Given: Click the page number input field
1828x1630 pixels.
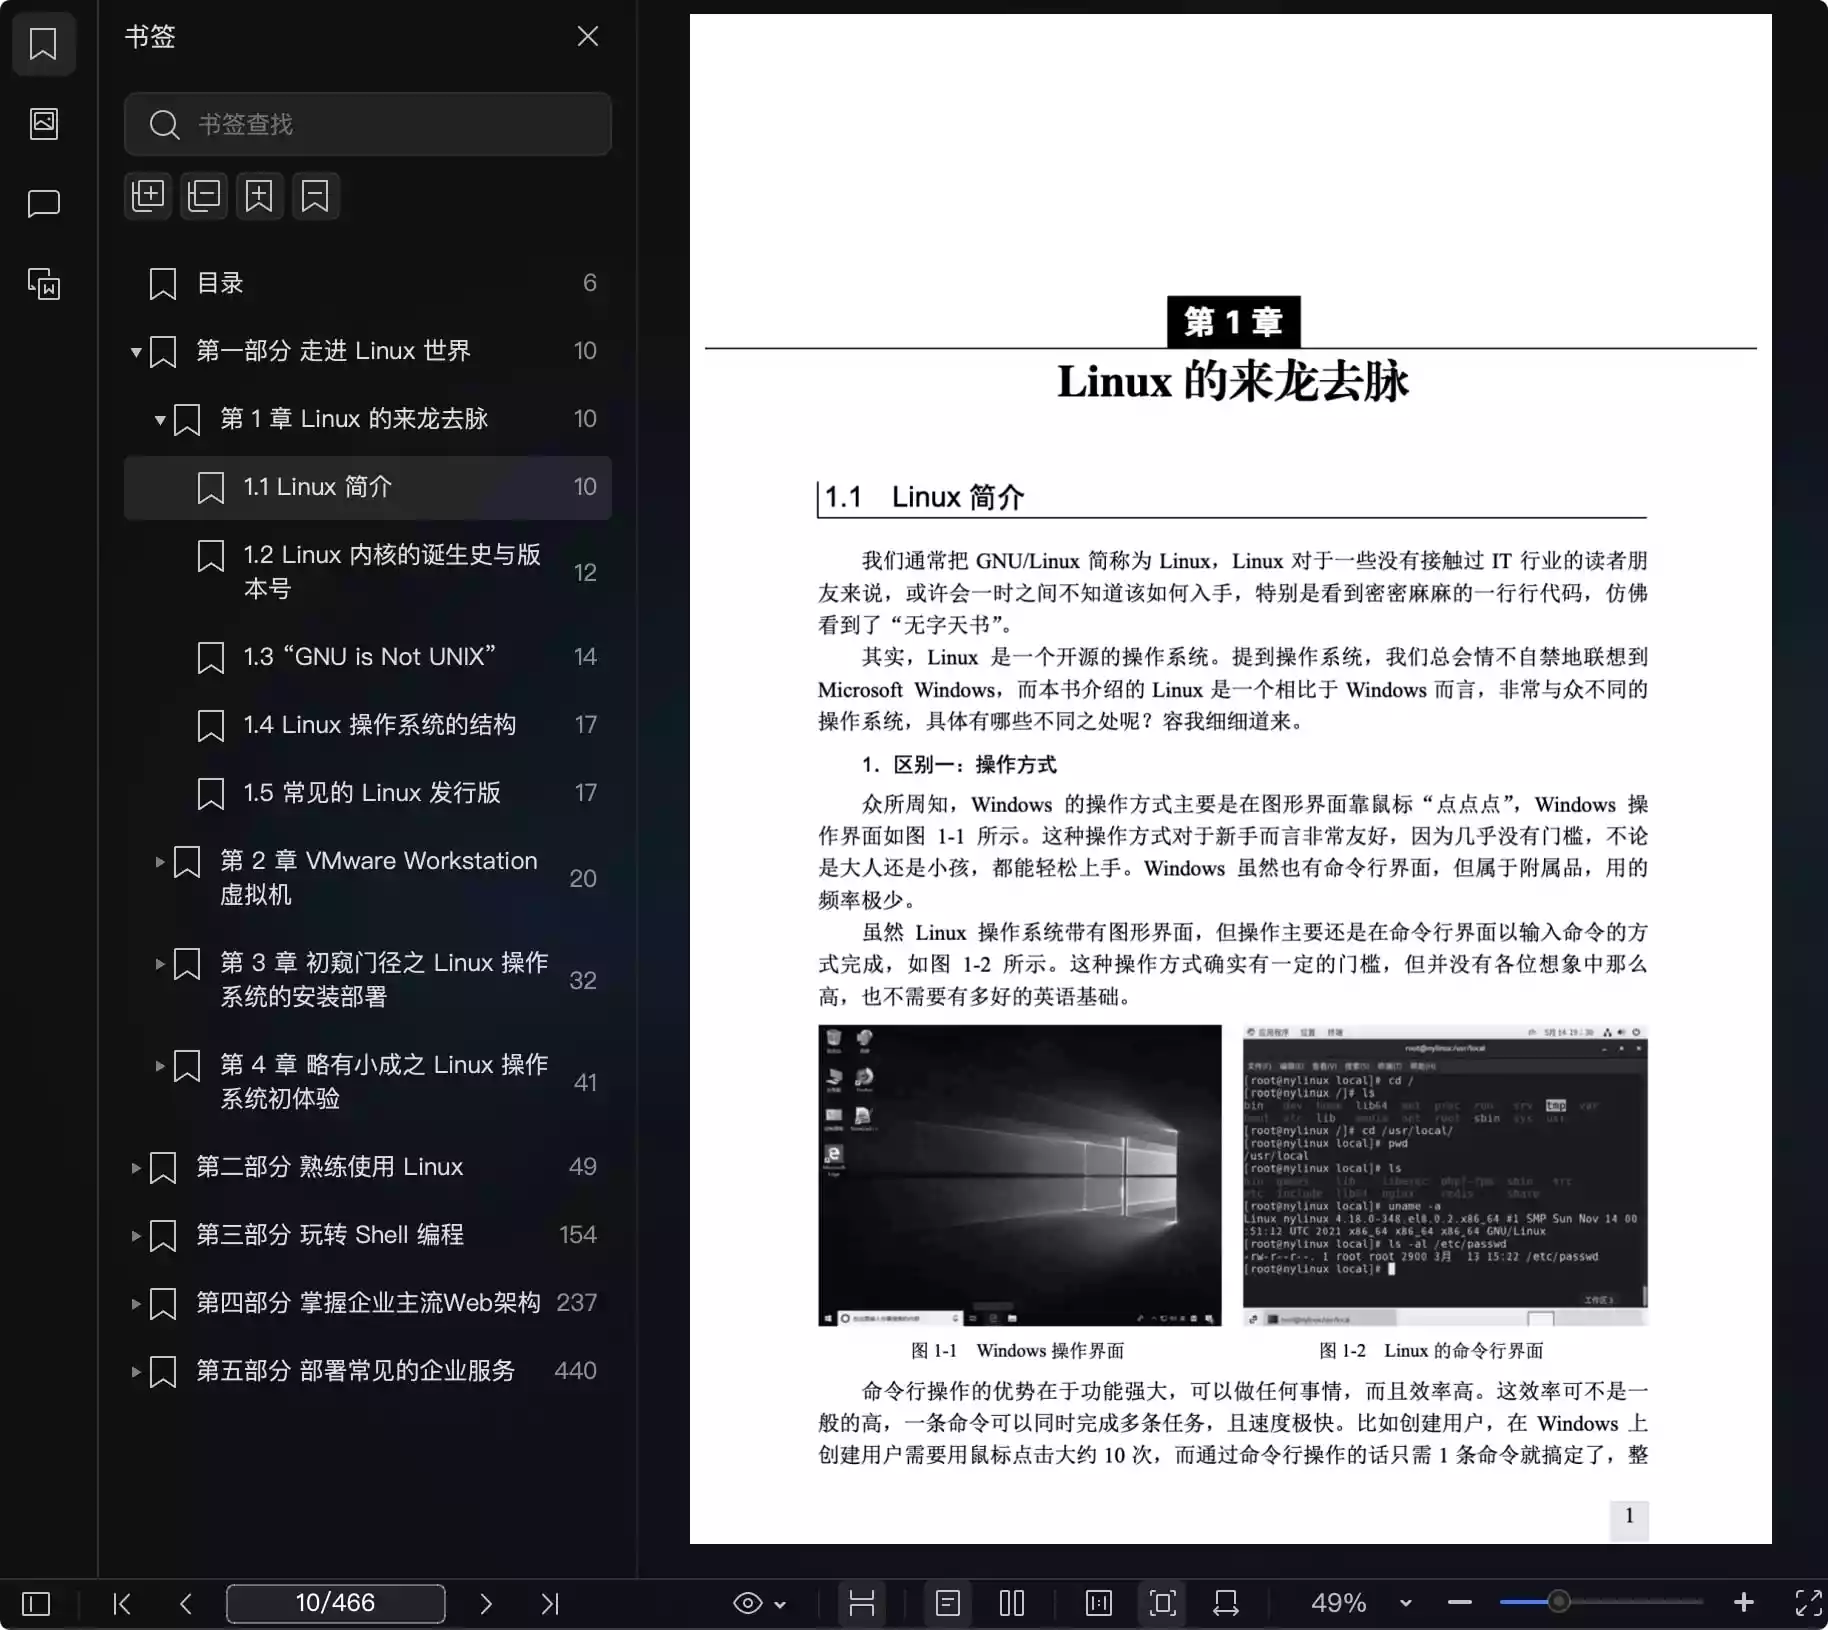Looking at the screenshot, I should tap(335, 1603).
